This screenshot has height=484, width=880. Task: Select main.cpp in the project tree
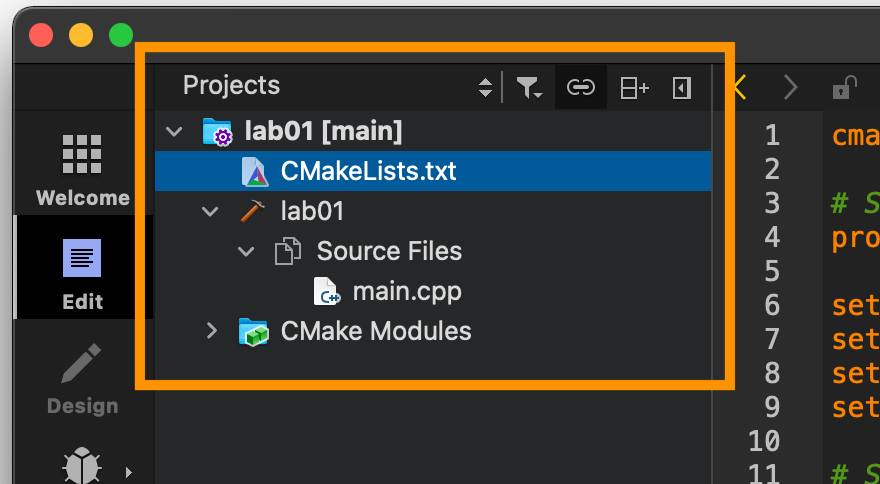[407, 291]
